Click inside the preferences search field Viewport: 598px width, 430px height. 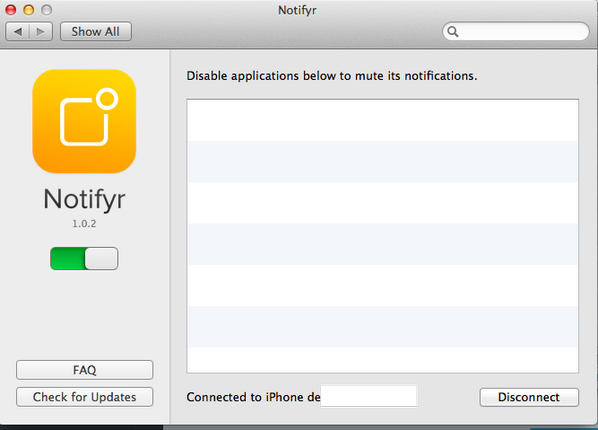[516, 31]
